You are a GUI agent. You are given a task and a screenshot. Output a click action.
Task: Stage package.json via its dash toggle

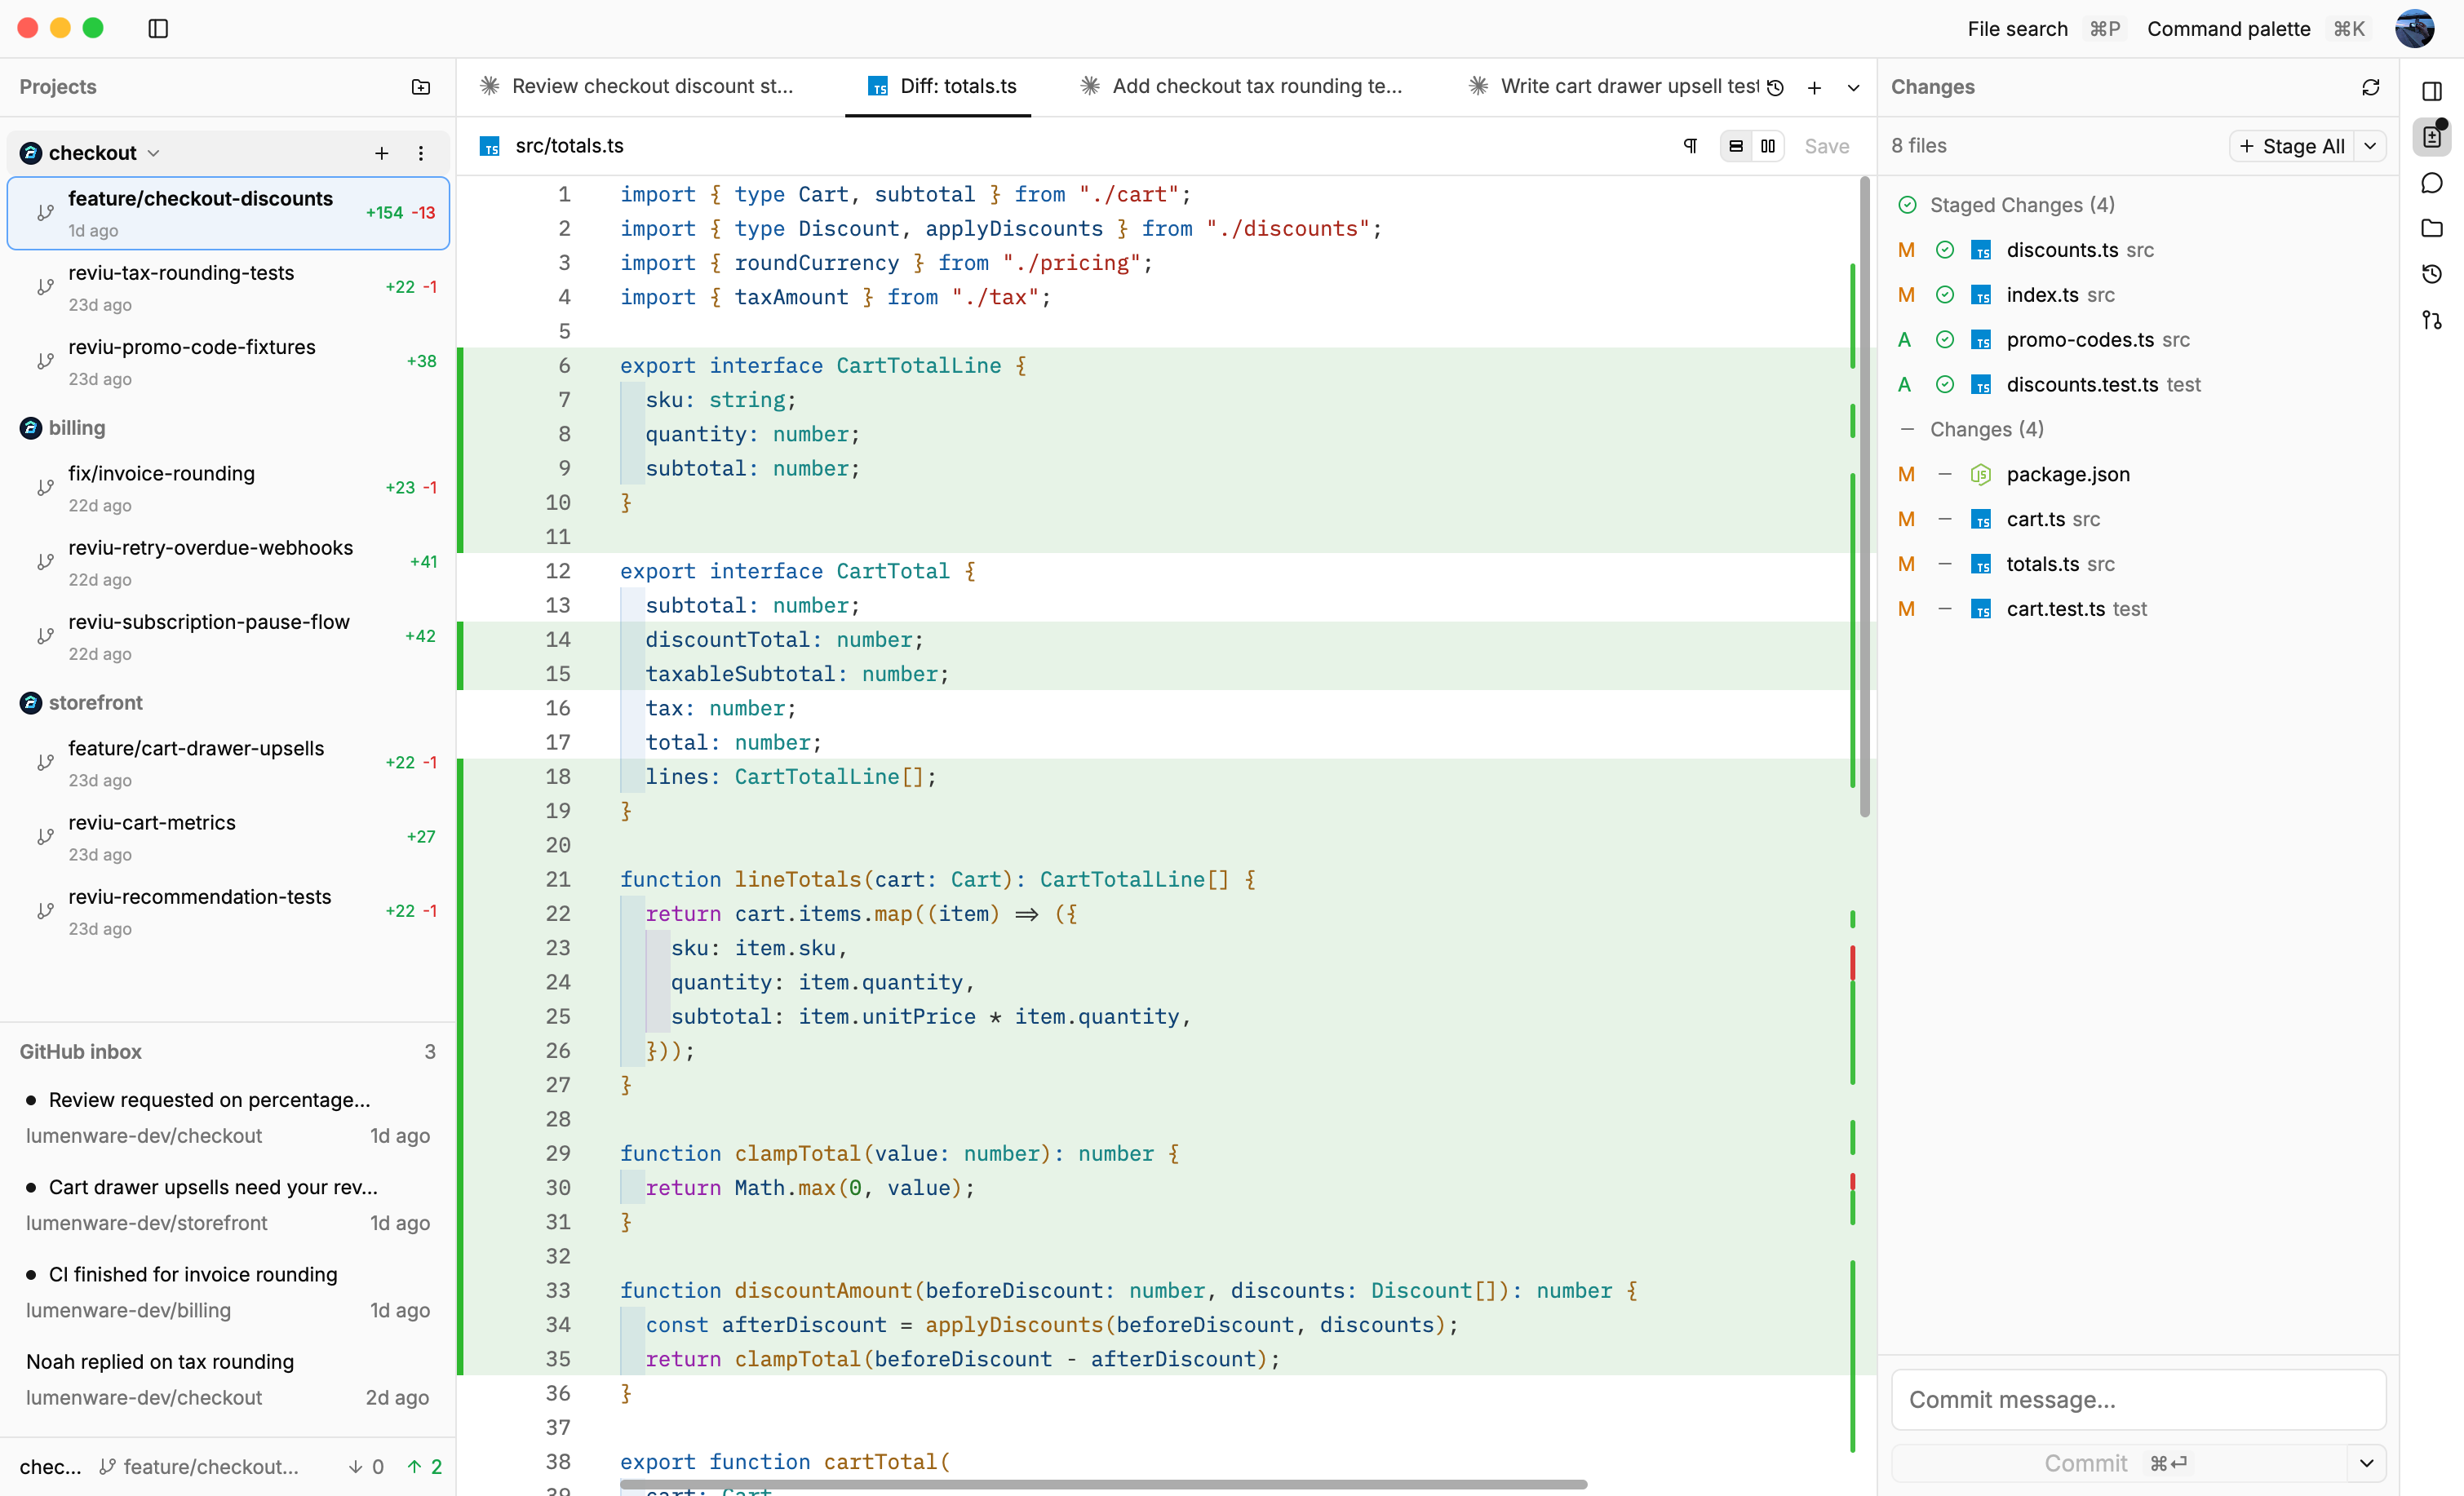point(1944,474)
